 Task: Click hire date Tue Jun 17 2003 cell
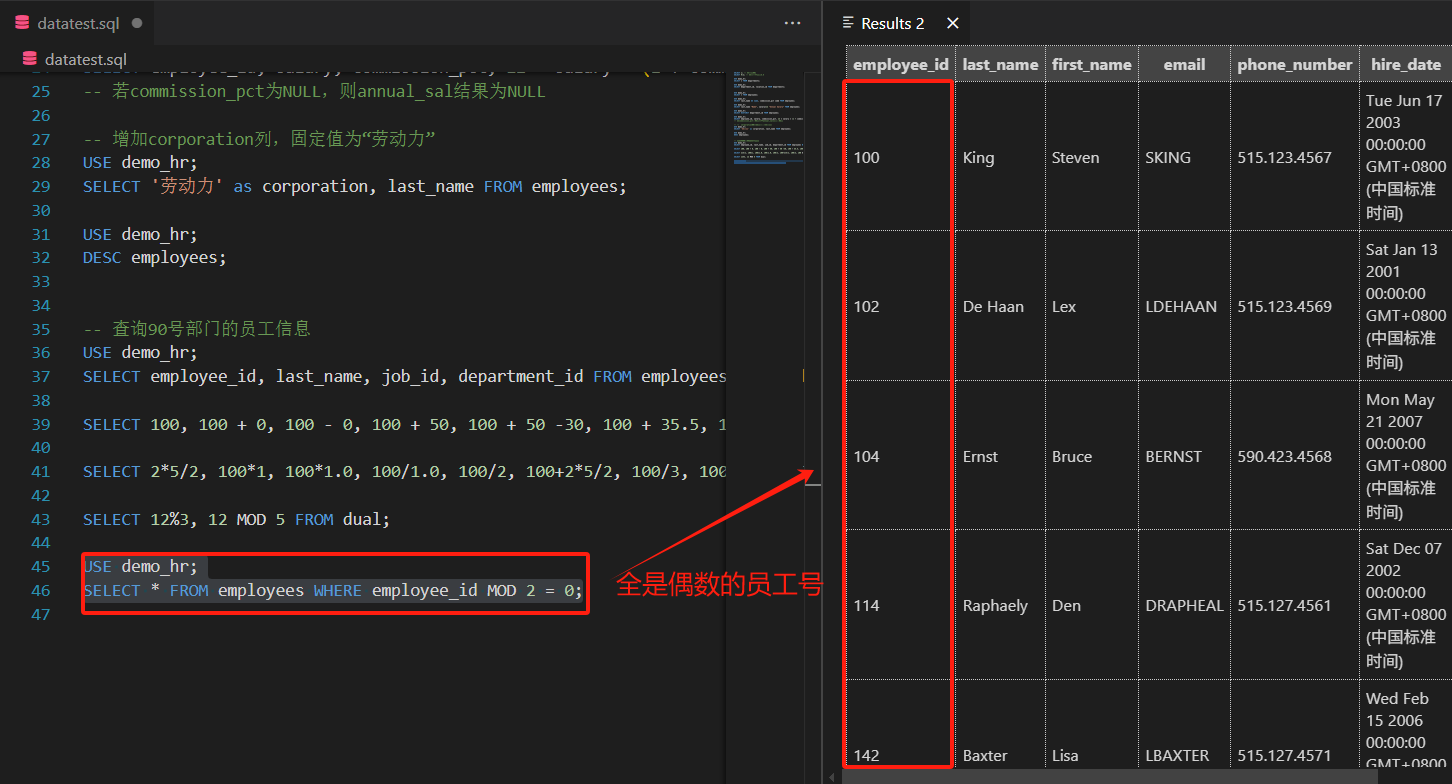(x=1406, y=157)
